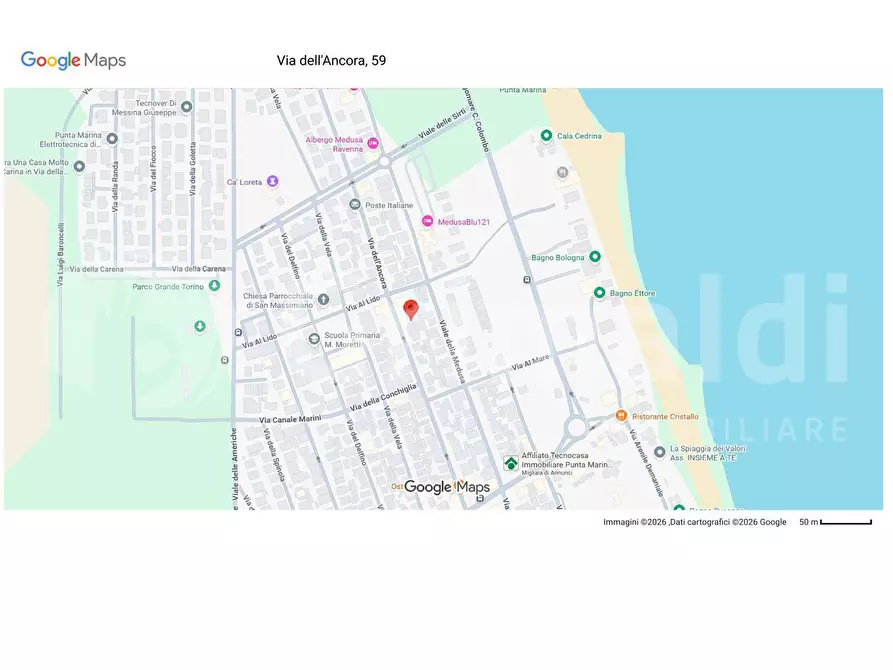The image size is (893, 670).
Task: Click the Cala Cedrina green marker
Action: click(x=546, y=136)
